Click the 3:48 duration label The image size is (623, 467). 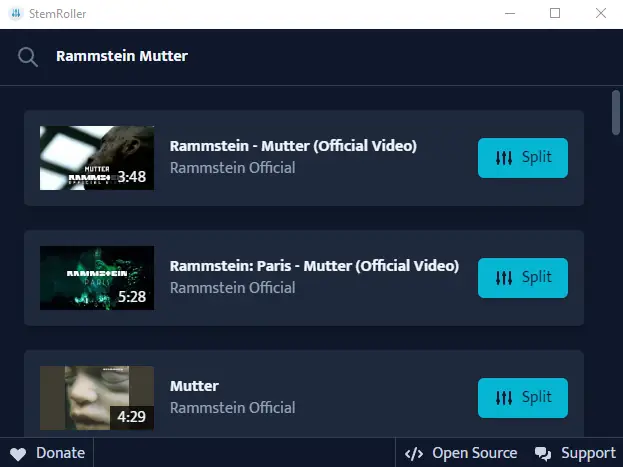pos(132,176)
